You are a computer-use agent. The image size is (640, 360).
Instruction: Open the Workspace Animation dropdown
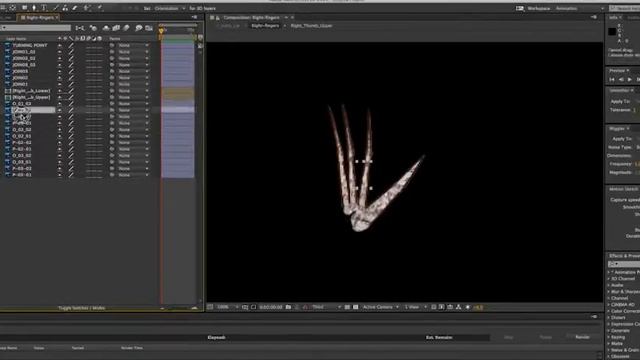click(580, 8)
